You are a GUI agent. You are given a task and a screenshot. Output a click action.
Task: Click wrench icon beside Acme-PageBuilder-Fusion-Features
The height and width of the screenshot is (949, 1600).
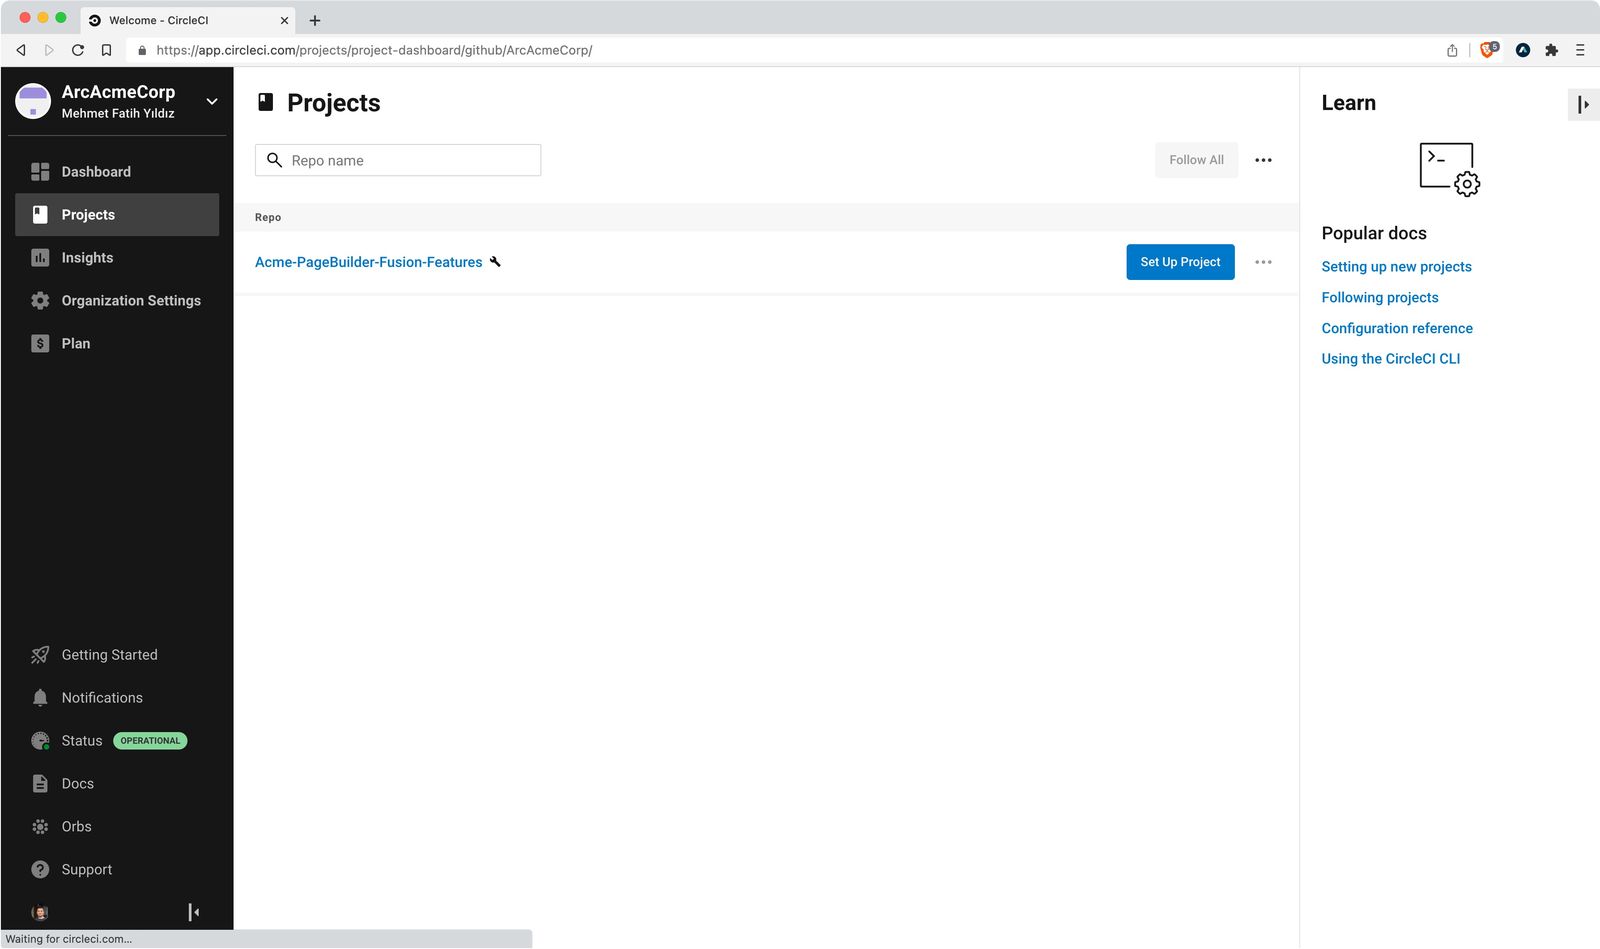coord(495,262)
